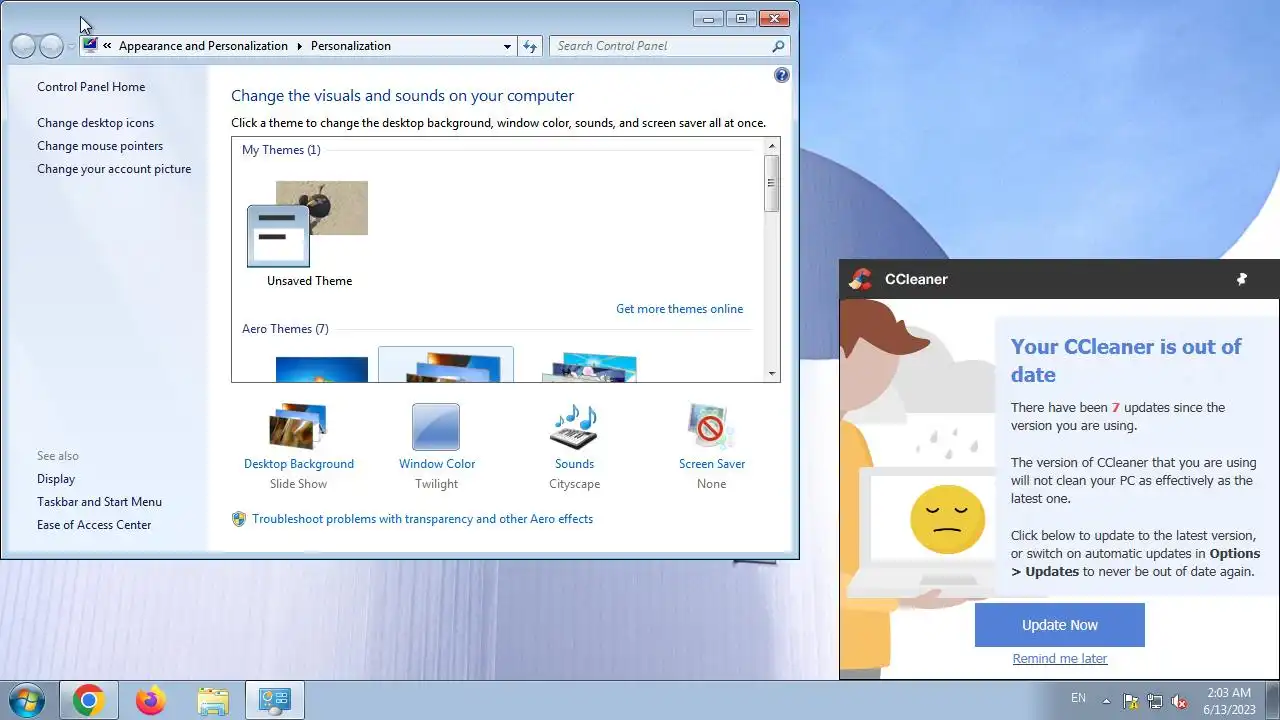Open the address bar history dropdown arrow
This screenshot has width=1280, height=720.
[x=507, y=46]
